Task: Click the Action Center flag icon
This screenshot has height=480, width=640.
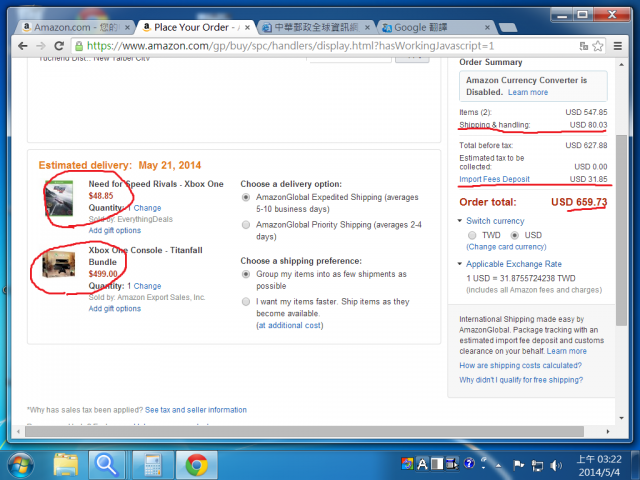Action: [519, 464]
